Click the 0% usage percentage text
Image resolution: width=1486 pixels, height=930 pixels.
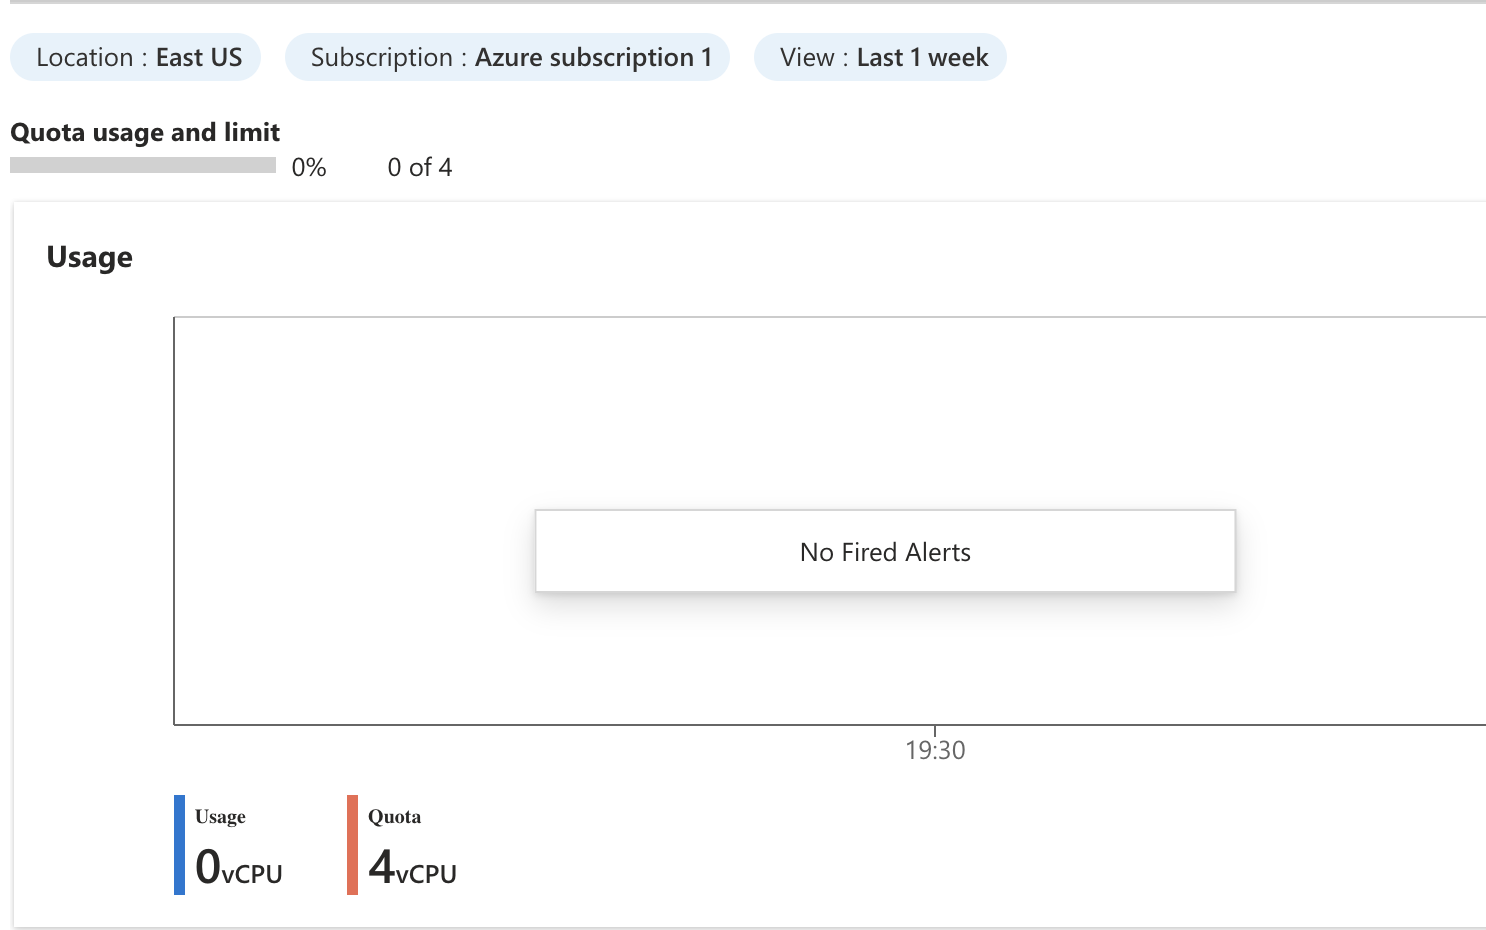[309, 168]
